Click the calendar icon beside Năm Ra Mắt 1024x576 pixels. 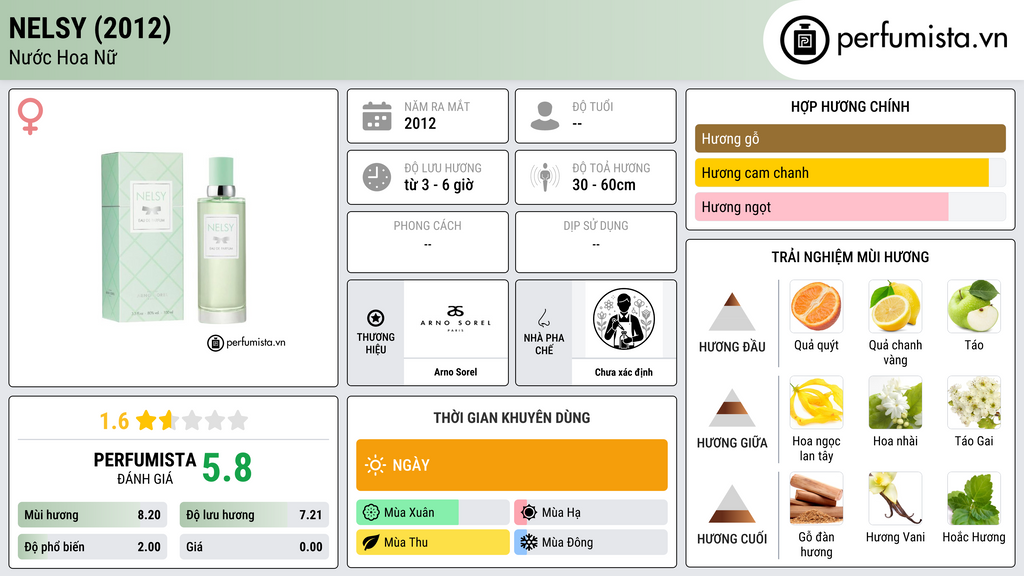pos(377,116)
